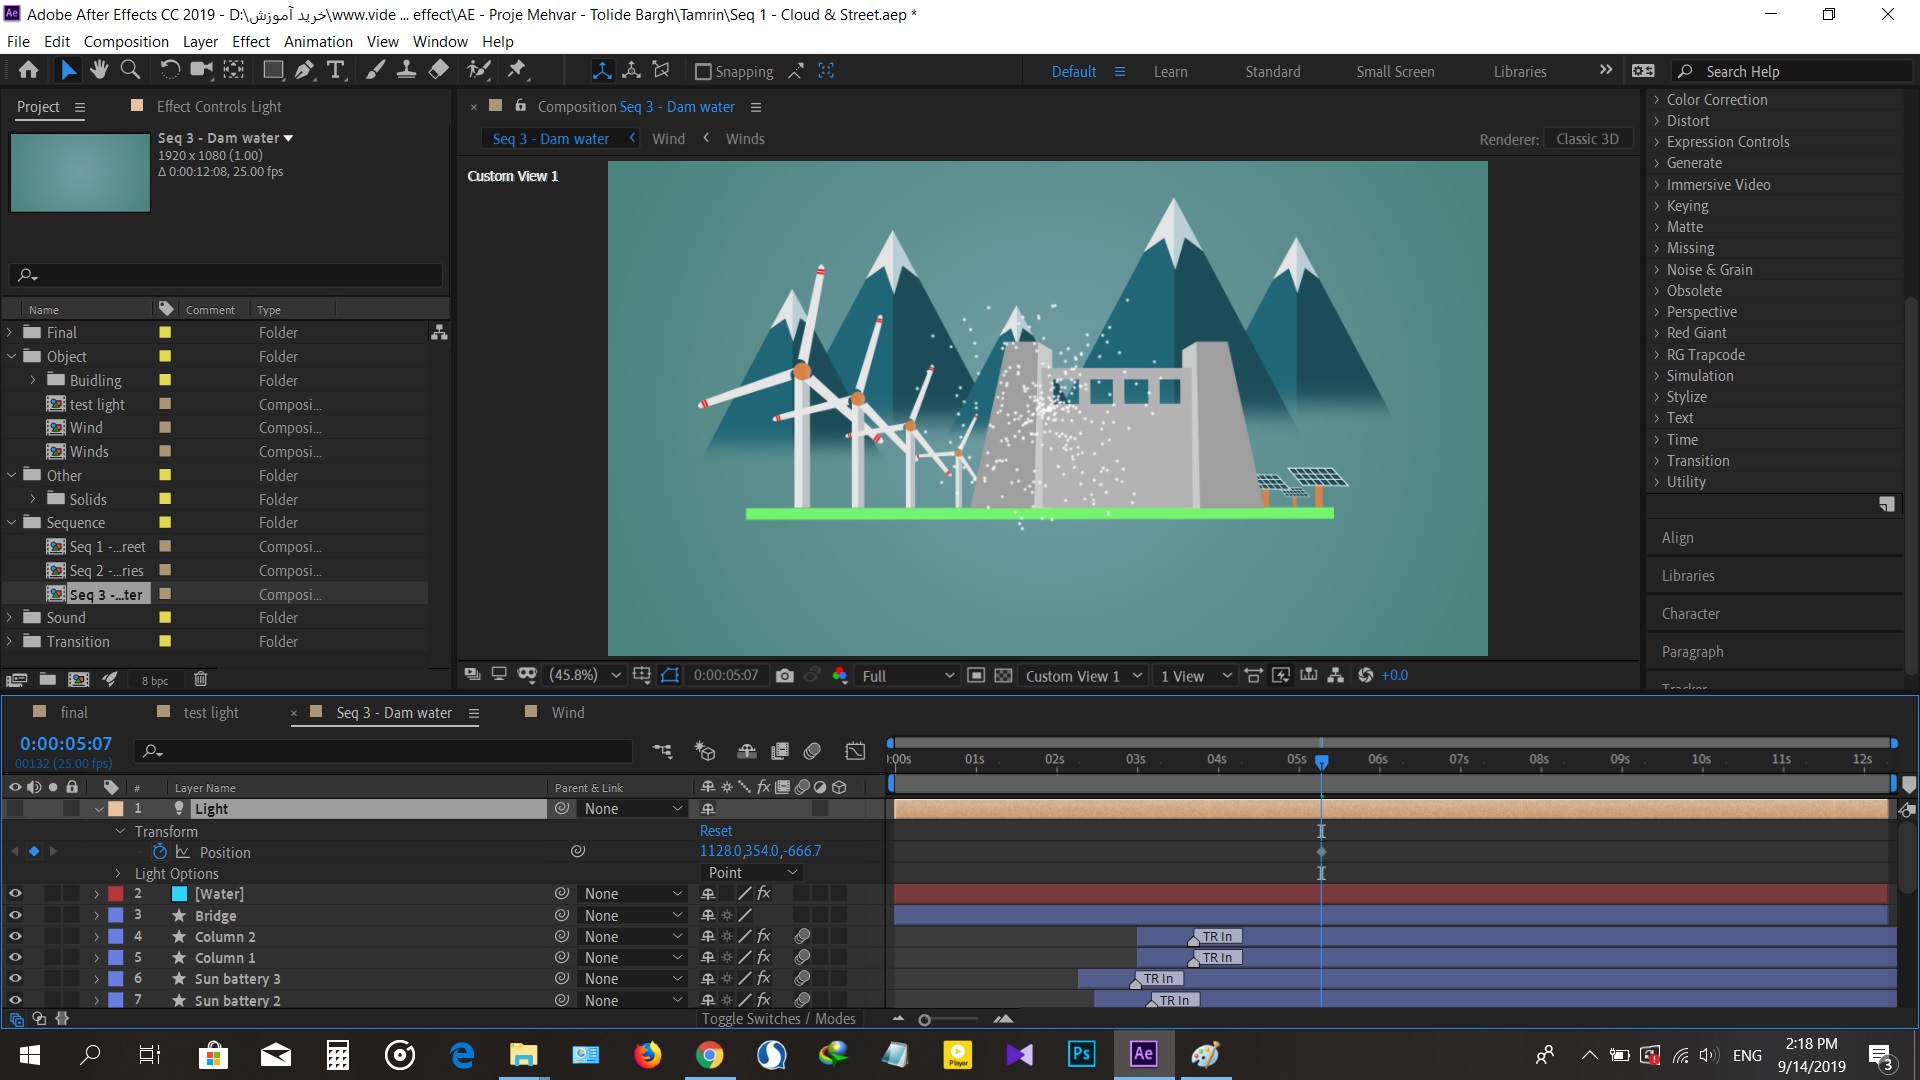Click the Reset button for Position
1920x1080 pixels.
[716, 829]
